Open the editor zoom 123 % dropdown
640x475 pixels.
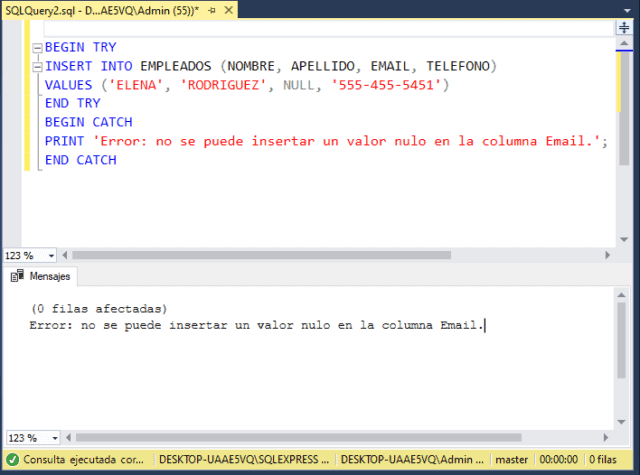tap(49, 255)
